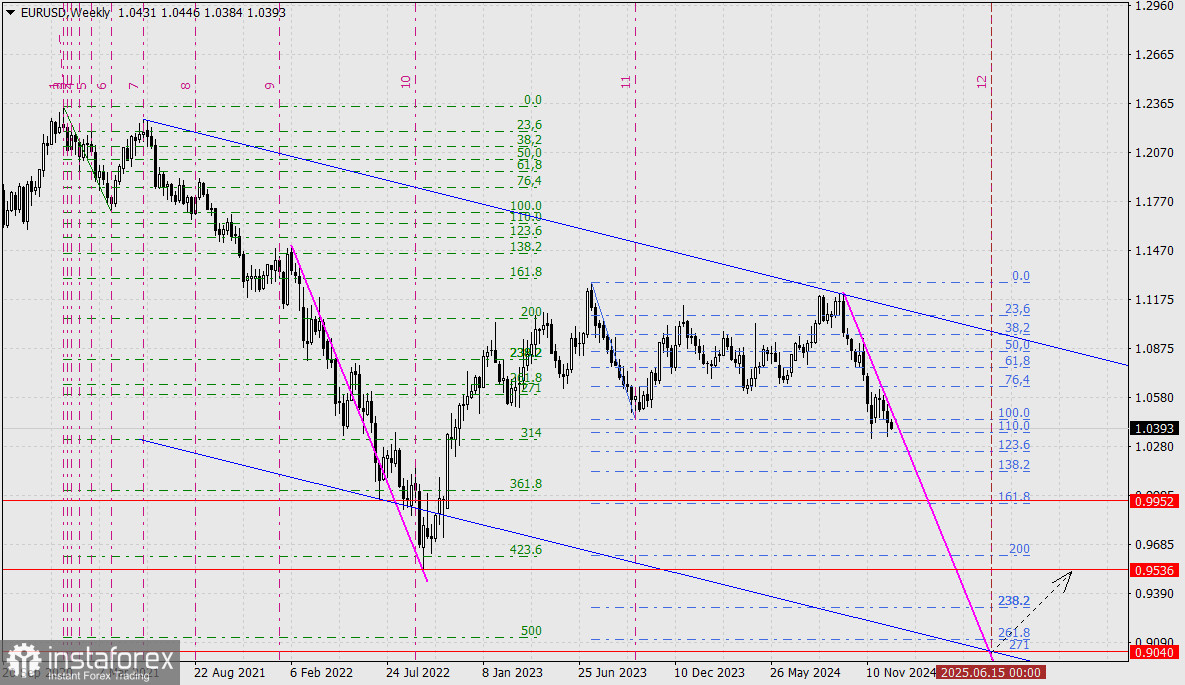This screenshot has width=1185, height=685.
Task: Click the blue 261.8 Fibonacci level label
Action: coord(1014,633)
